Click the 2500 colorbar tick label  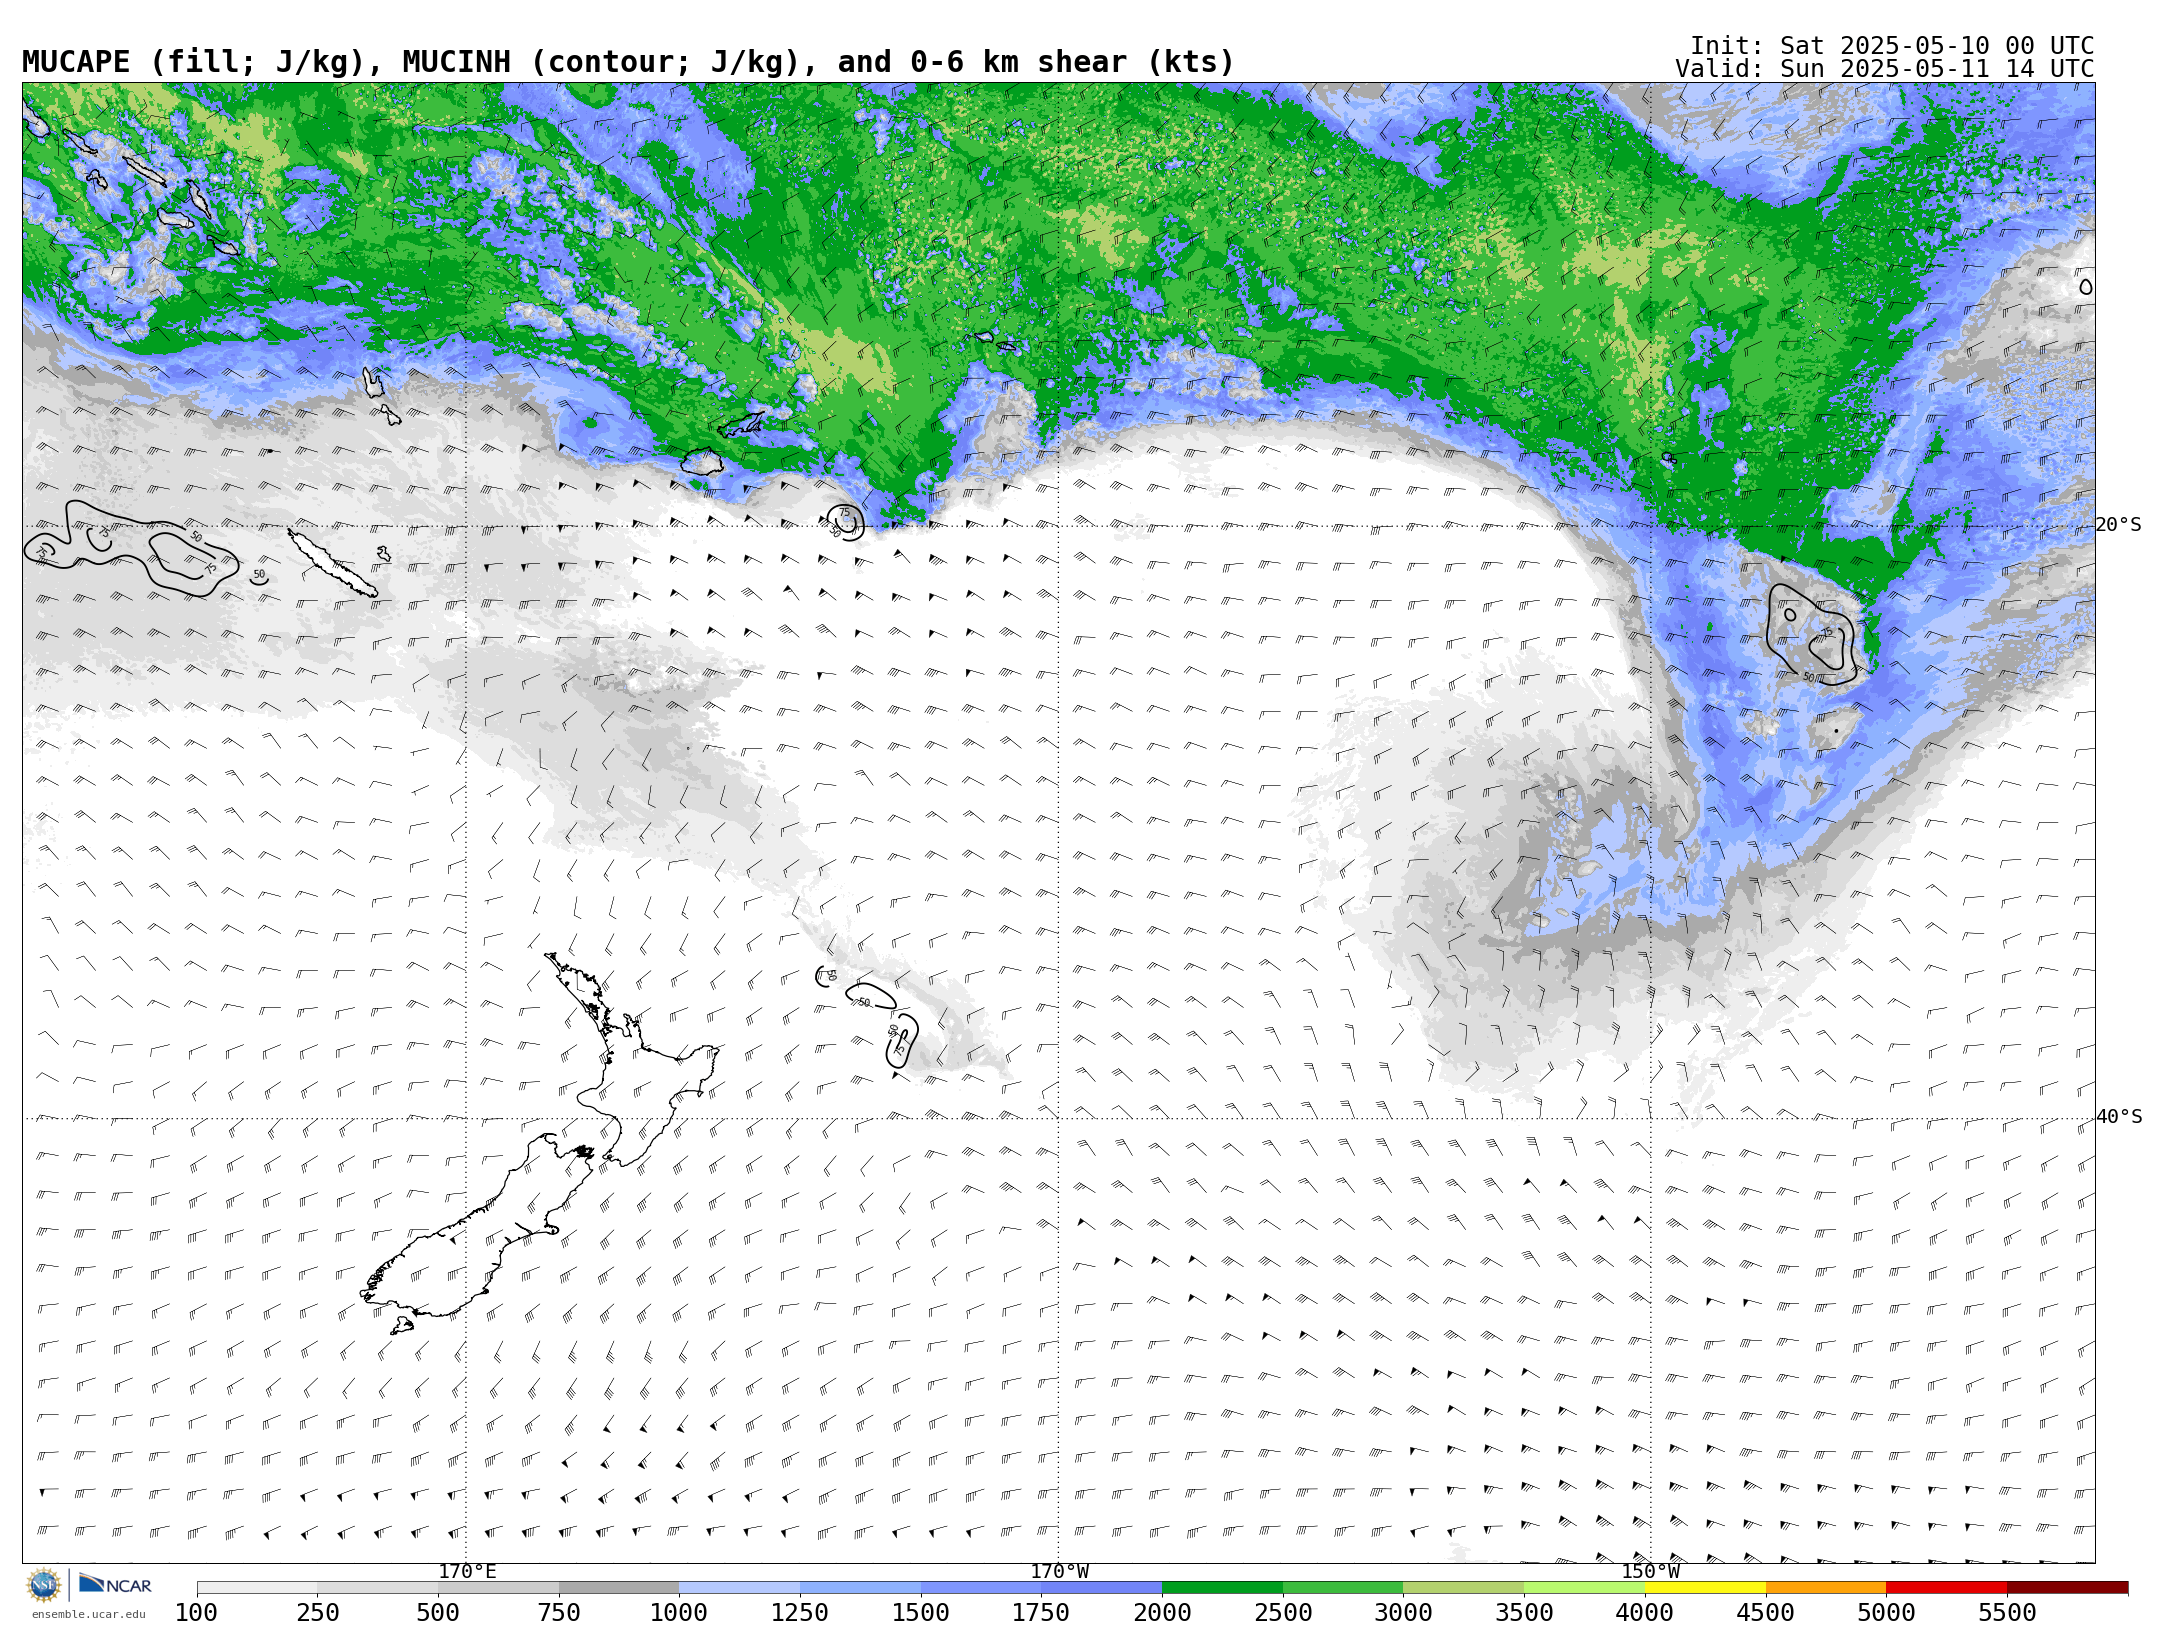pyautogui.click(x=1283, y=1613)
